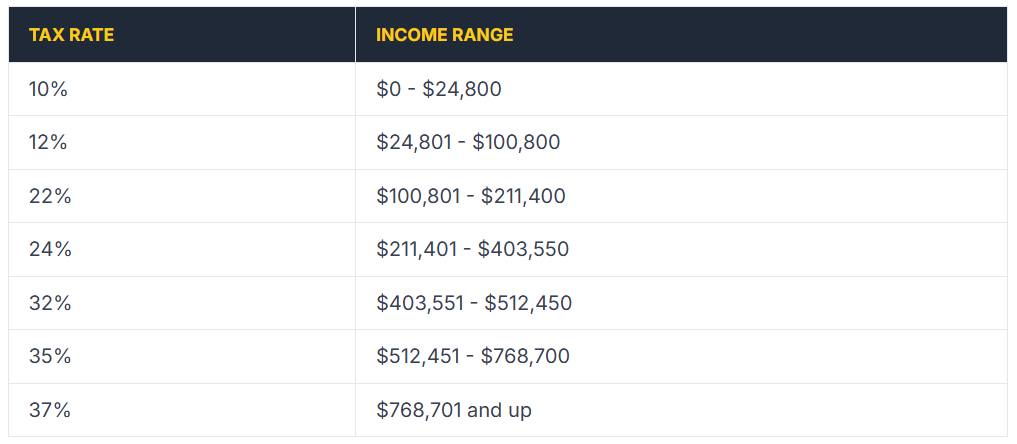Select the 24% tax rate cell
The width and height of the screenshot is (1017, 444).
(182, 250)
